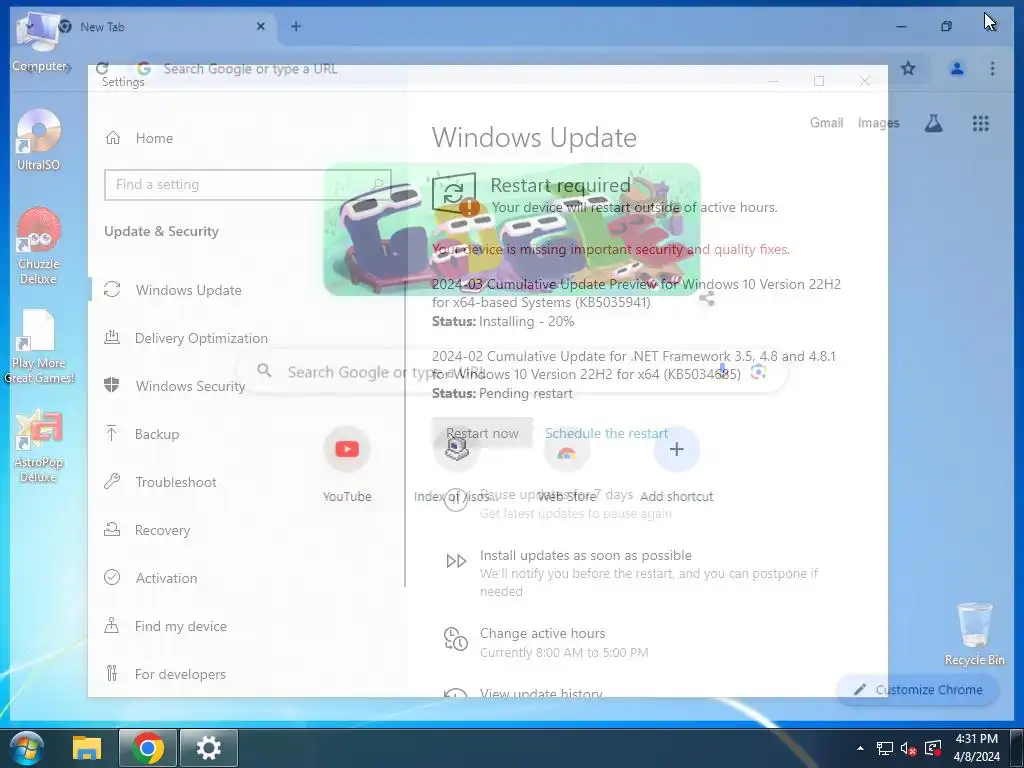
Task: Share the Google doodle
Action: pos(707,299)
